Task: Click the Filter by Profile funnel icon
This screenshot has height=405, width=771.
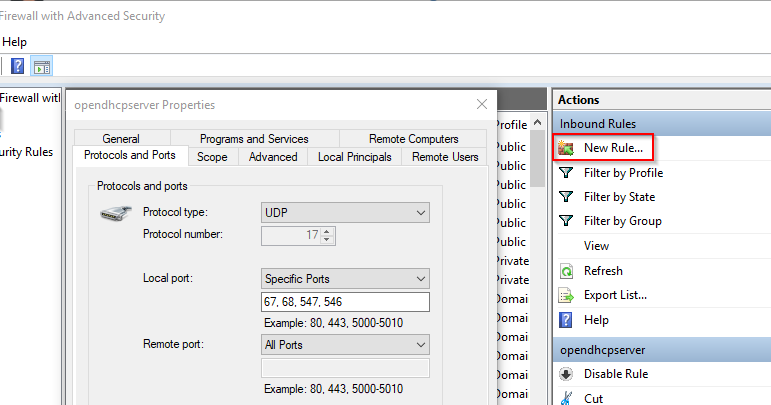Action: [566, 173]
